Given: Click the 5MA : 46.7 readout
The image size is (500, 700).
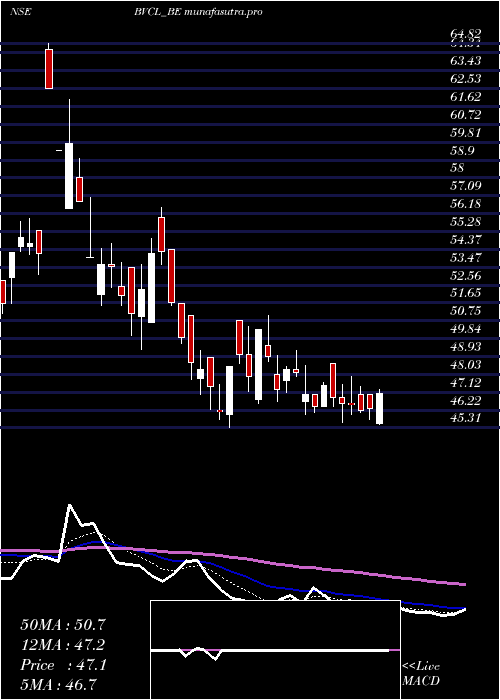Looking at the screenshot, I should [59, 685].
